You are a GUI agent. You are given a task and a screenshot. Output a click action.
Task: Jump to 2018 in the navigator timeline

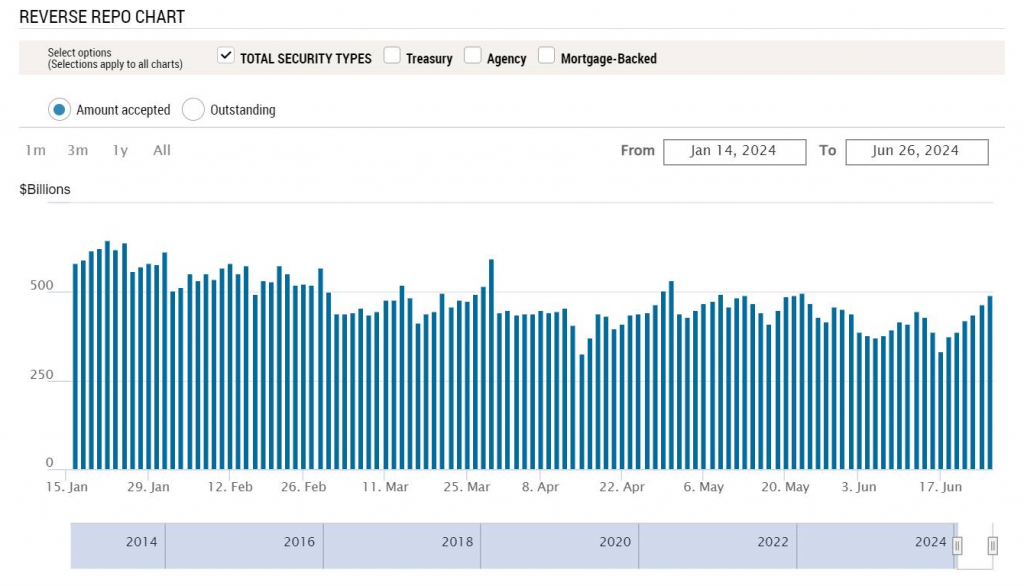click(x=457, y=543)
